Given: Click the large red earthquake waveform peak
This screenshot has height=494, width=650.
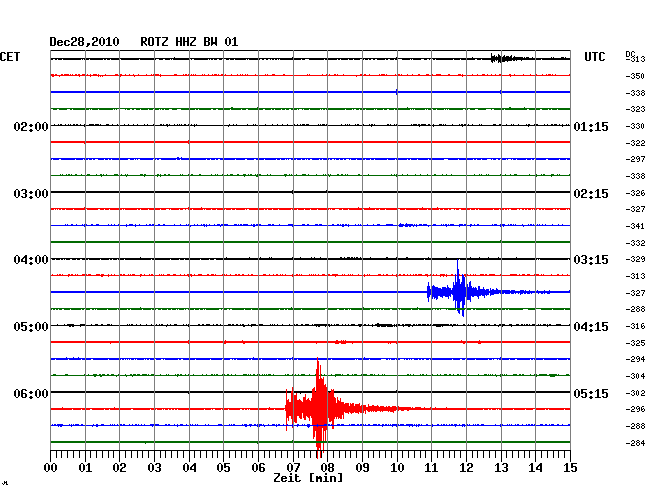Looking at the screenshot, I should click(319, 408).
